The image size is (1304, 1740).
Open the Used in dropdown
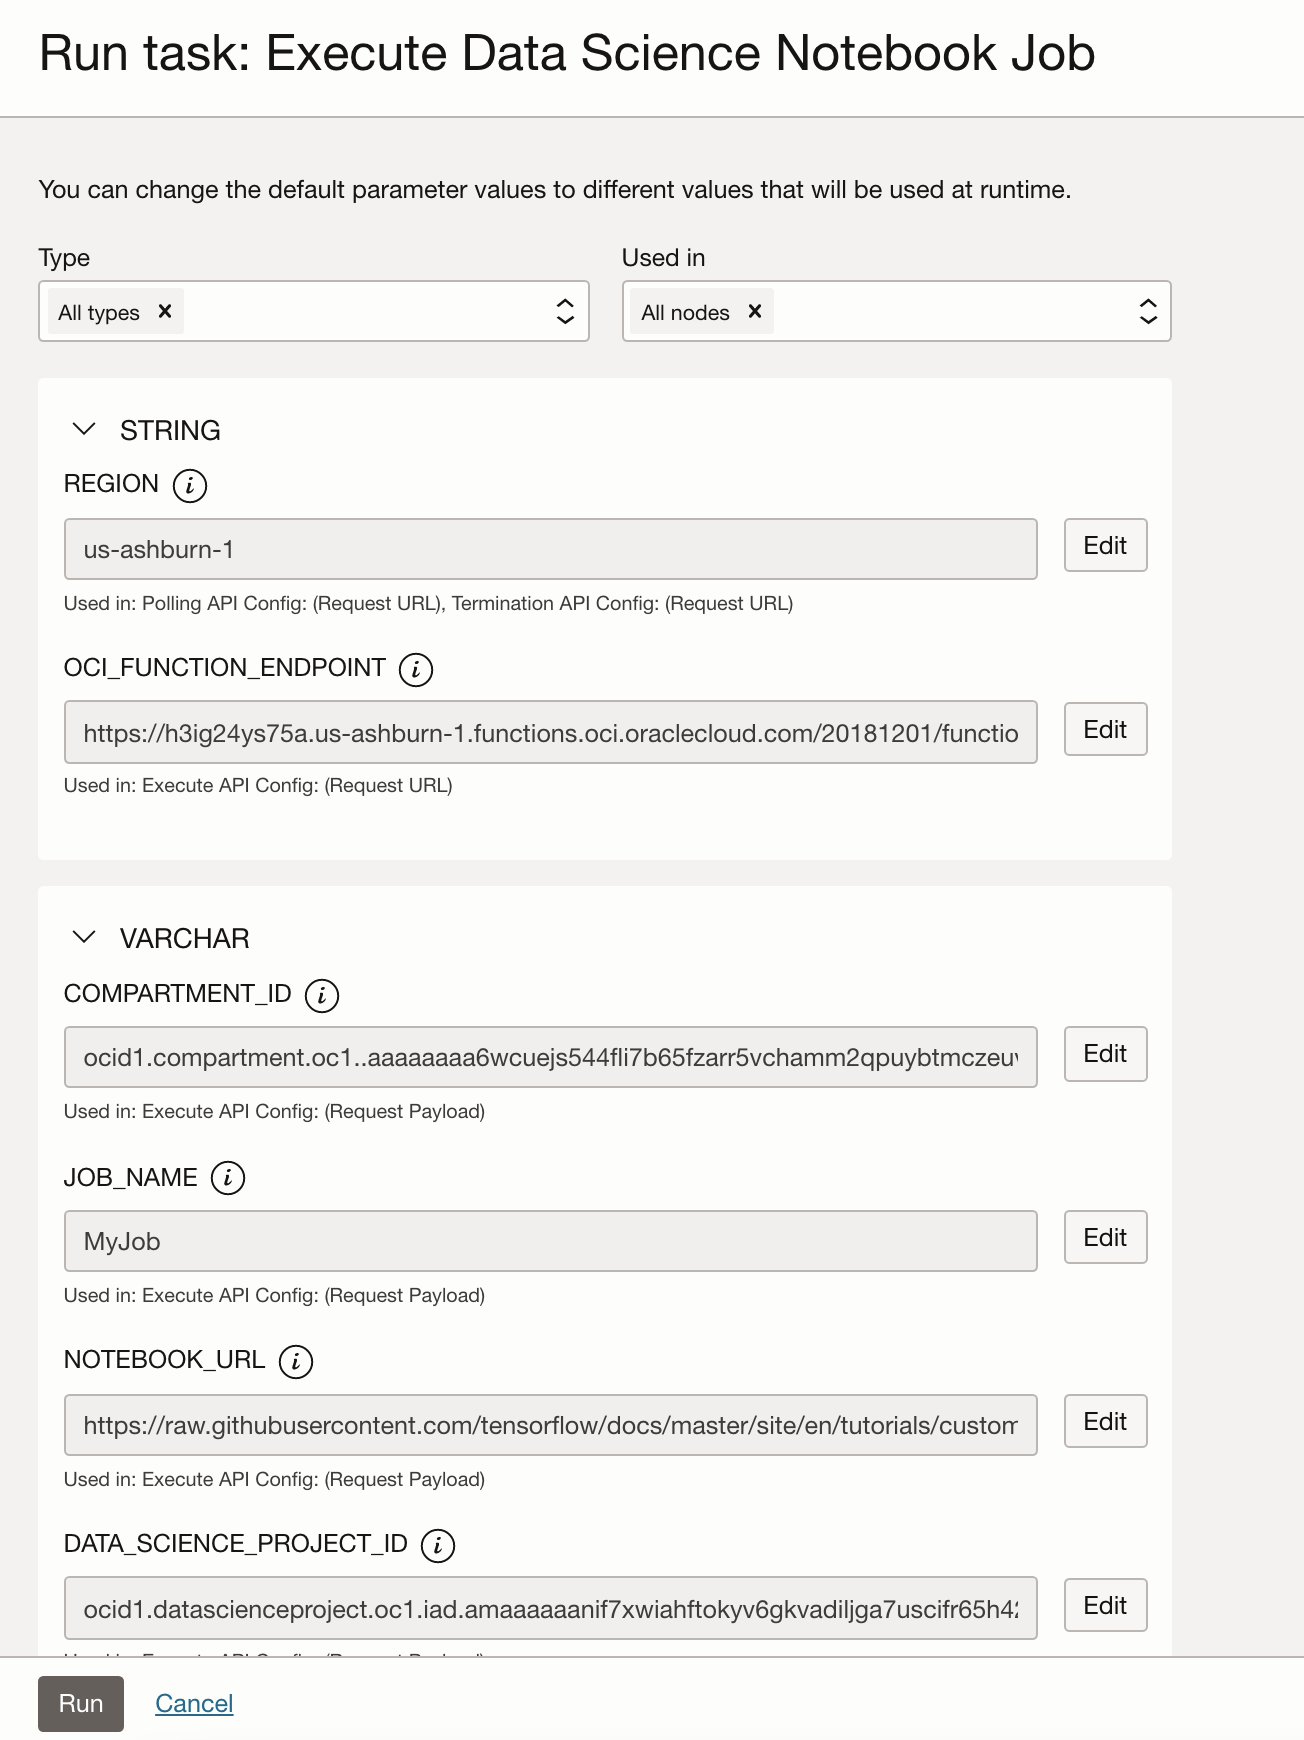[x=1148, y=312]
